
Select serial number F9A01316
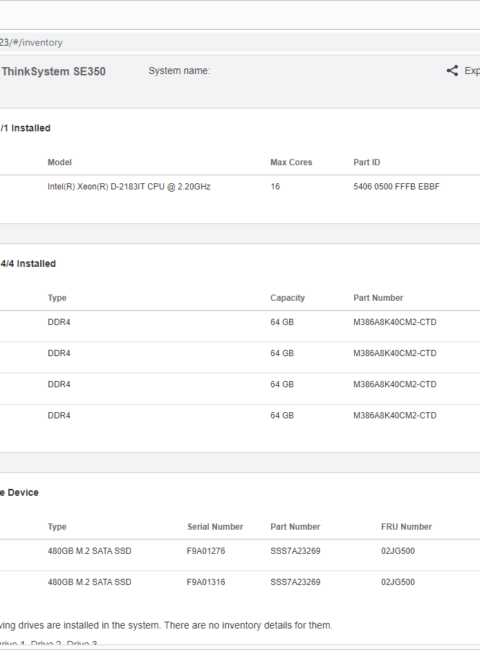pyautogui.click(x=206, y=582)
